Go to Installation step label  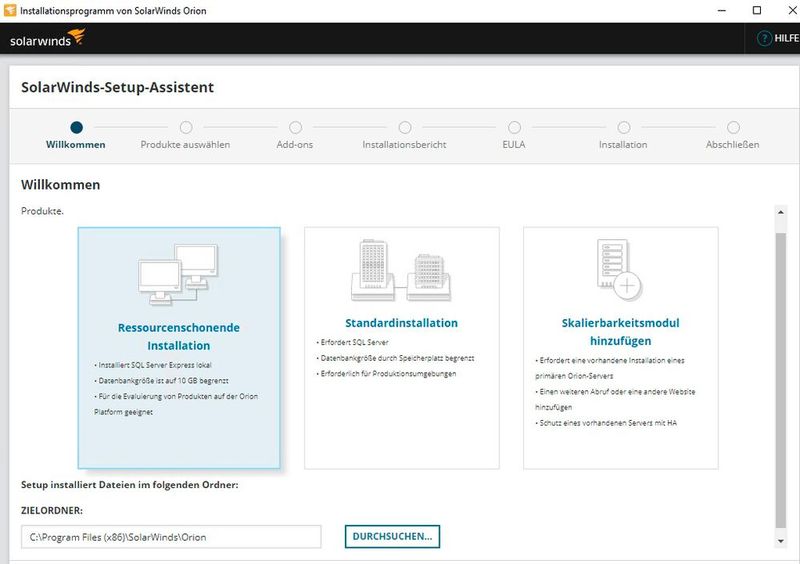[x=623, y=144]
